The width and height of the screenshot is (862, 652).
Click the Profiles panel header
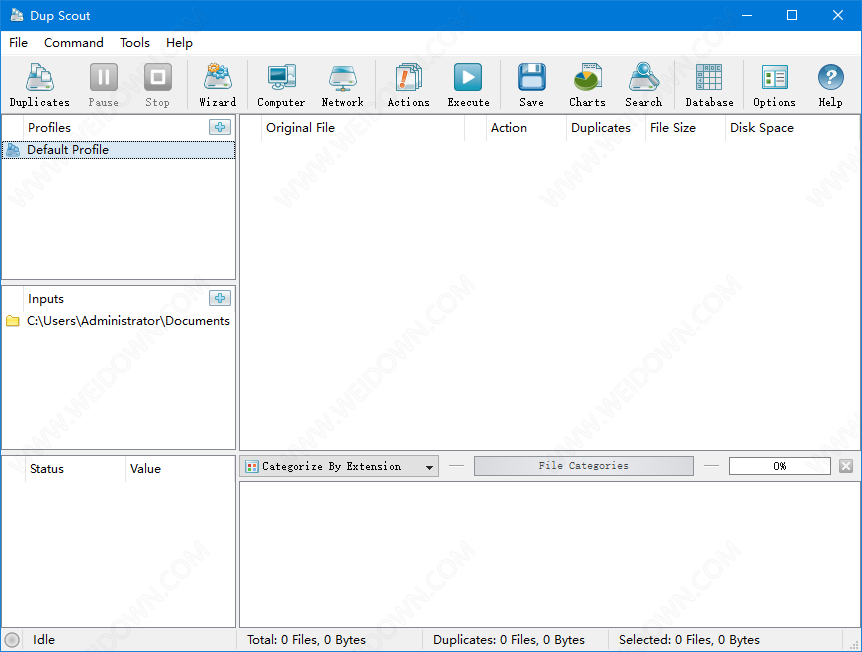(49, 128)
